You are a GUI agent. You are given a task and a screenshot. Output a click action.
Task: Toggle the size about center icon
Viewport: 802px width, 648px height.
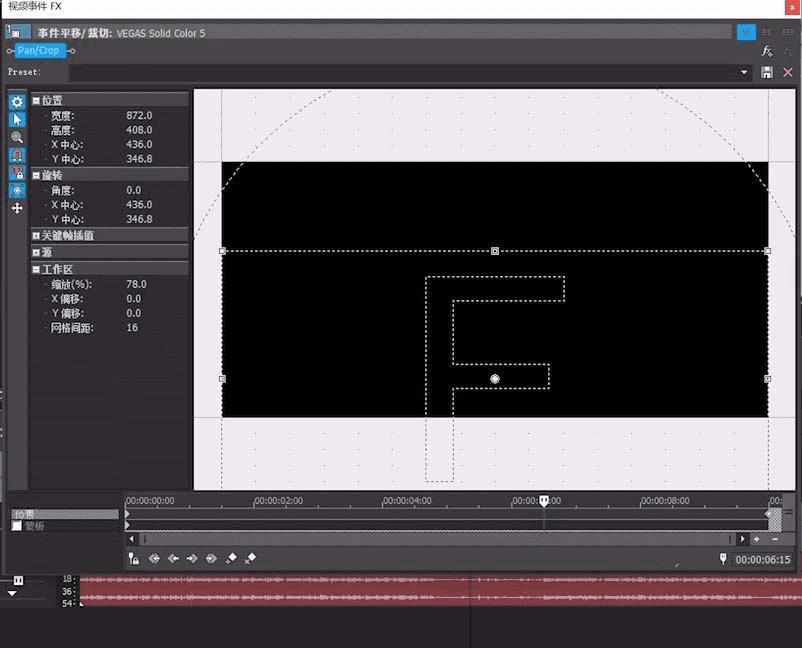tap(17, 190)
